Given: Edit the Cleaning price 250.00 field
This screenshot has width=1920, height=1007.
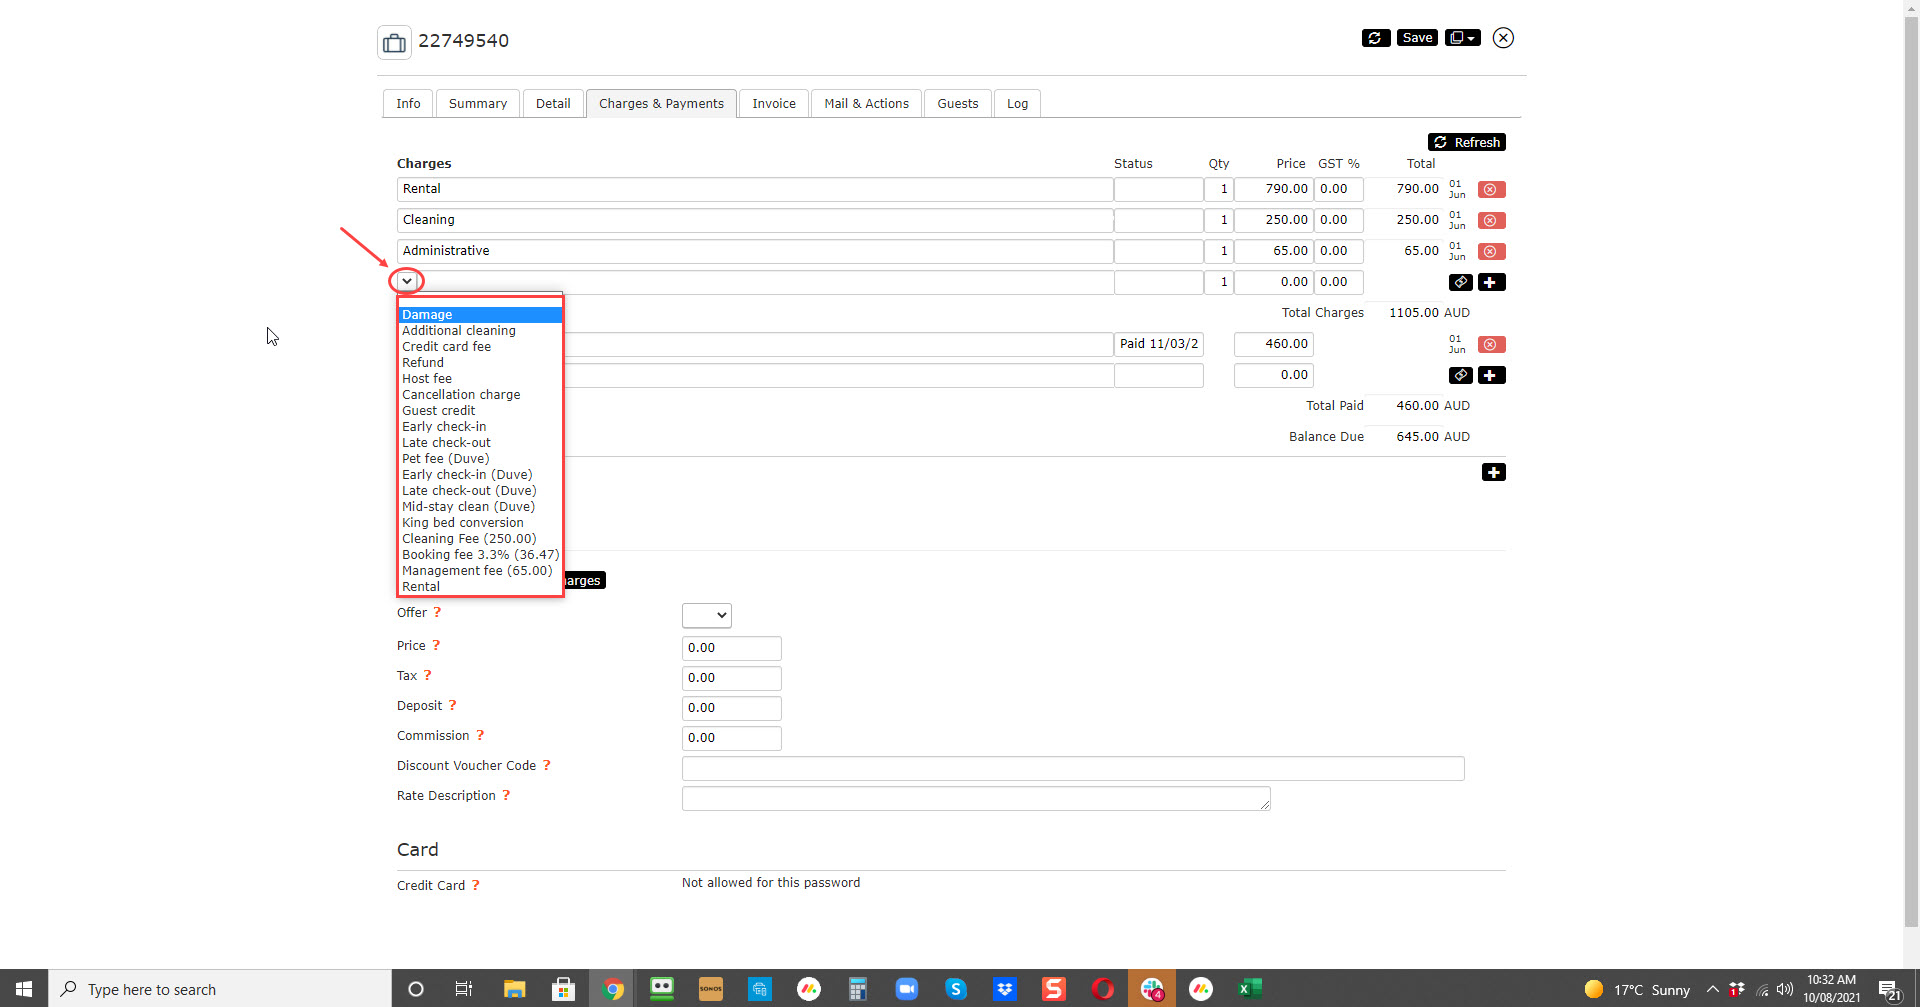Looking at the screenshot, I should (1273, 221).
